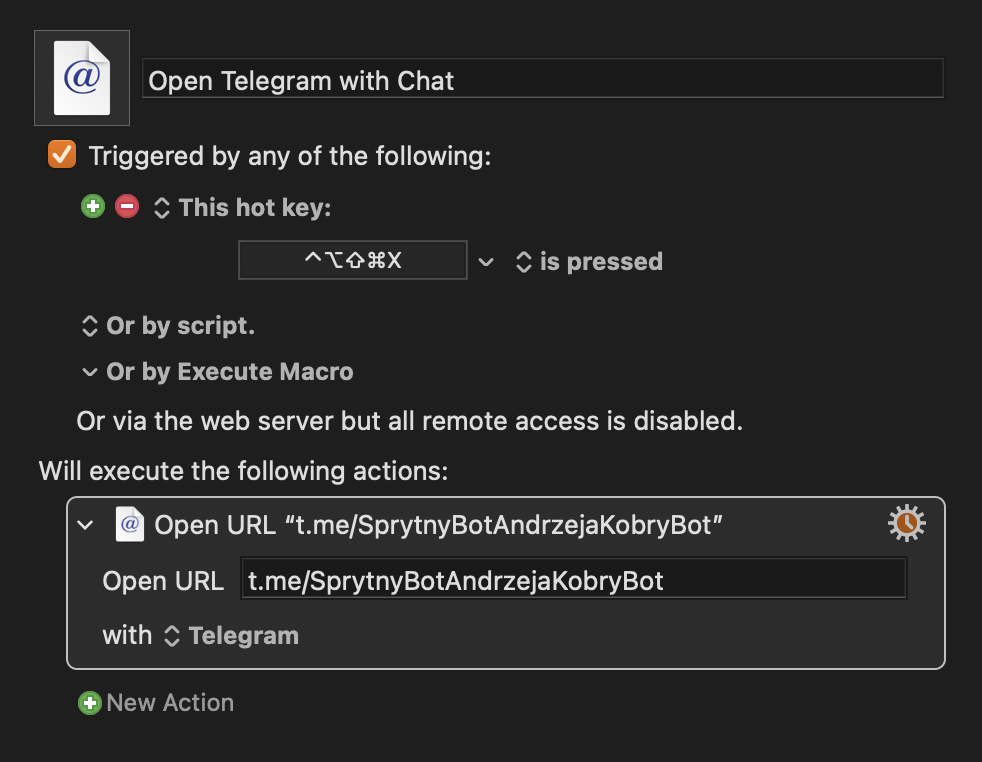Click the Open URL text field
Viewport: 982px width, 762px height.
coord(574,579)
